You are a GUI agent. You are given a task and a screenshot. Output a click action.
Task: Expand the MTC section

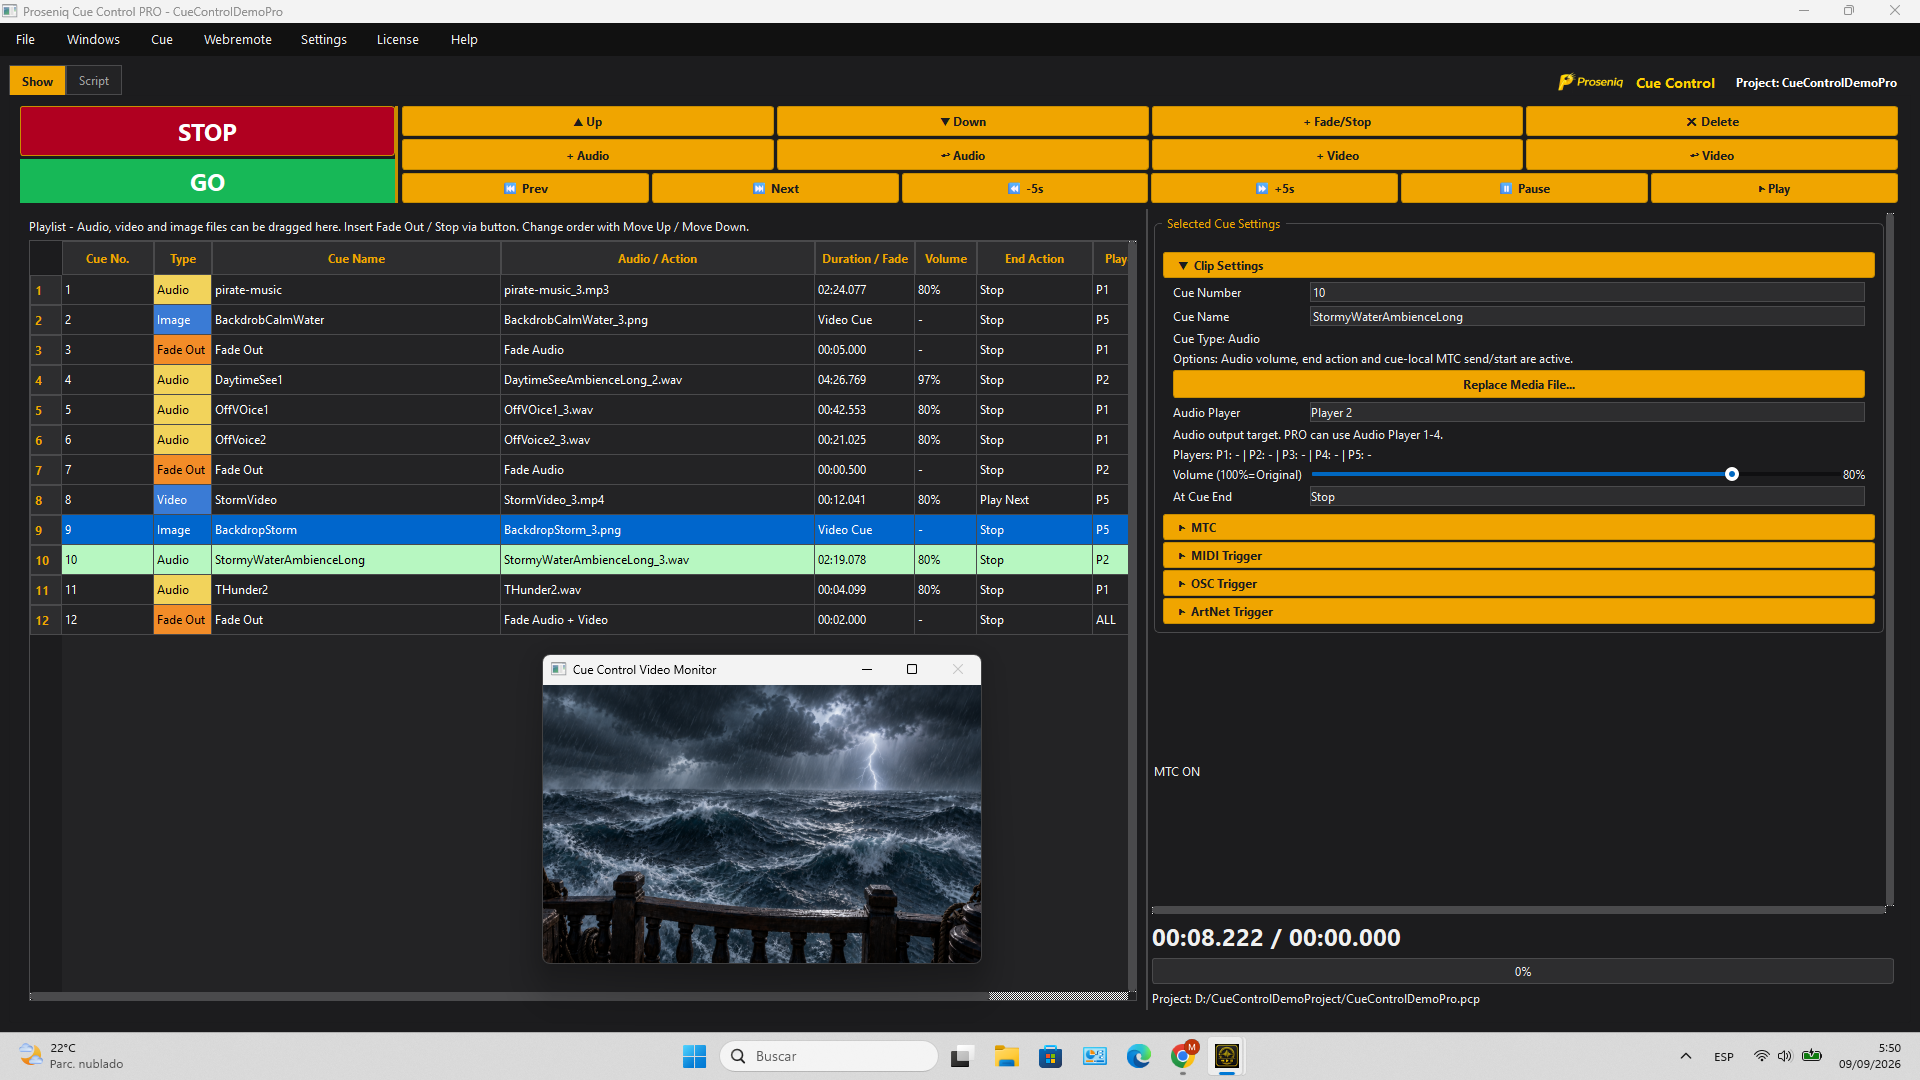click(1518, 528)
